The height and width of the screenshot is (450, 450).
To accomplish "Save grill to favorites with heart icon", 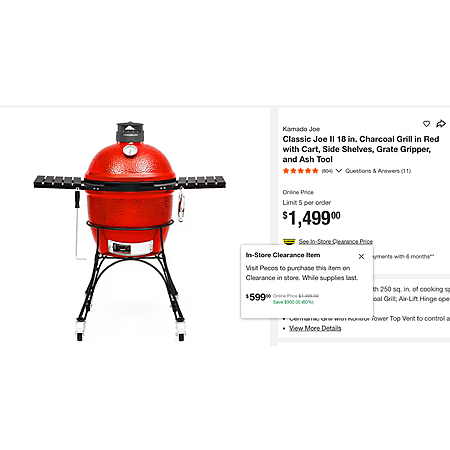I will [x=426, y=124].
